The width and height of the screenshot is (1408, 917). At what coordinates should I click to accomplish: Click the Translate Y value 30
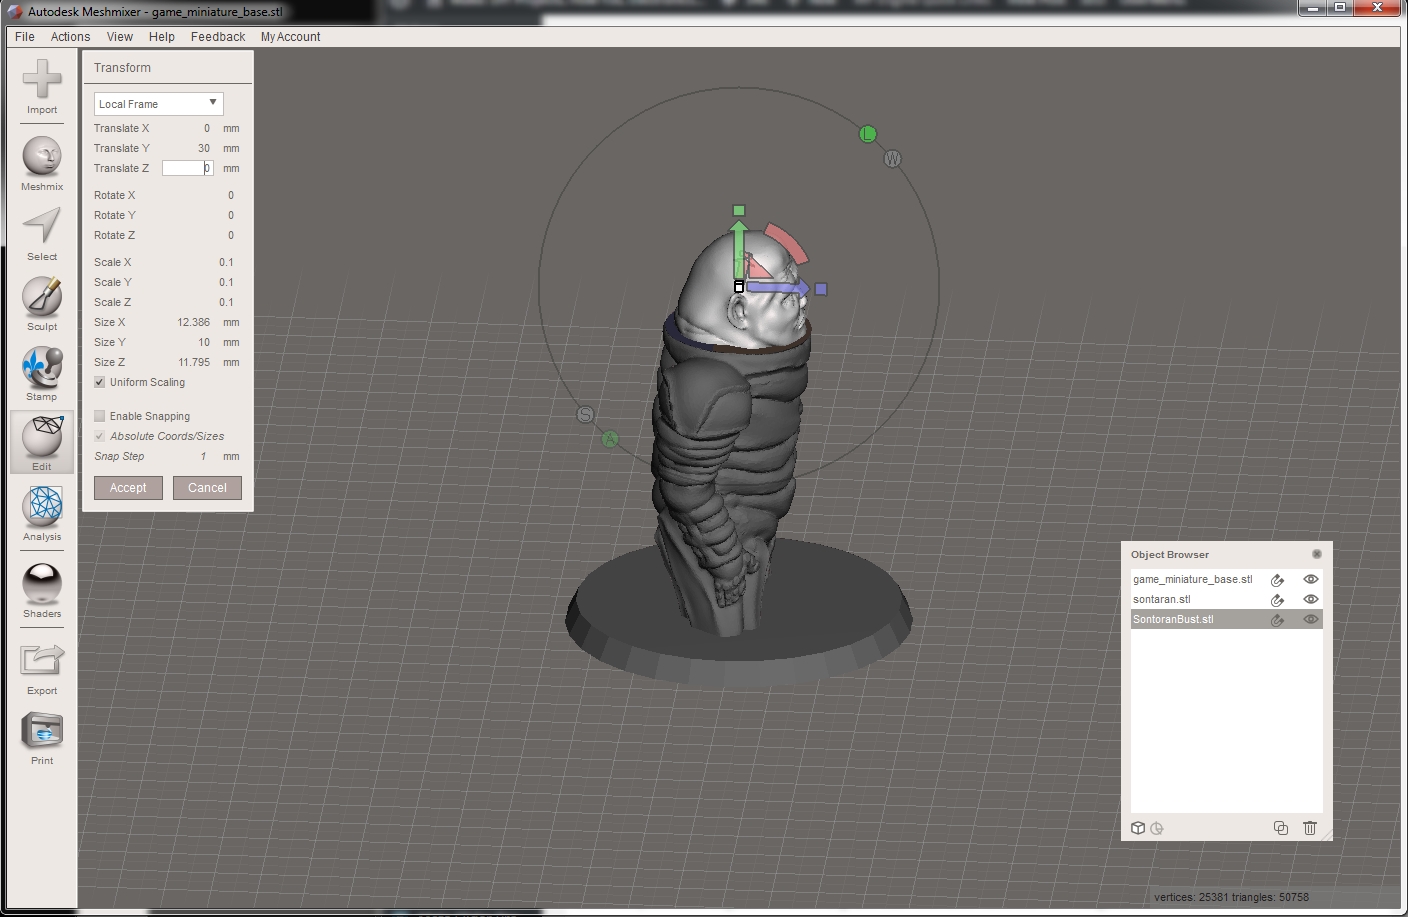204,148
